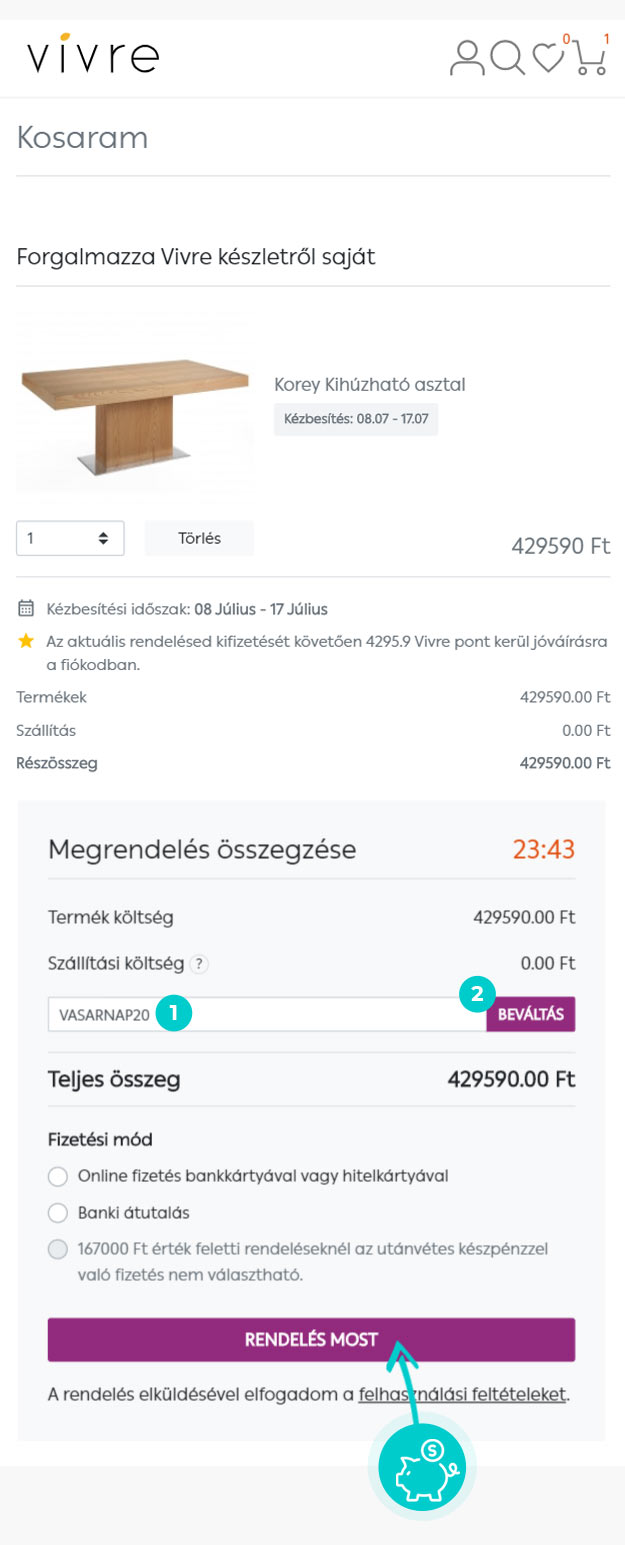Click the search magnifier icon
Screen dimensions: 625x1545
[x=508, y=58]
